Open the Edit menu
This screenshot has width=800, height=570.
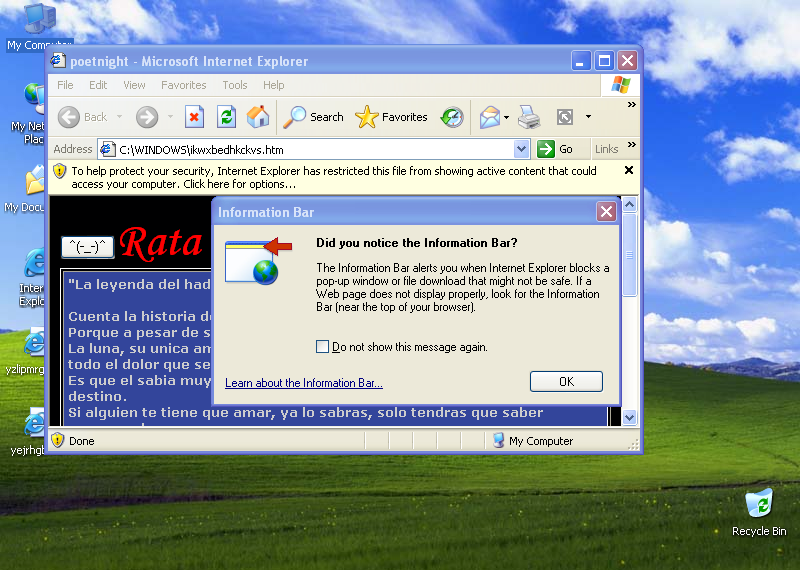(98, 85)
